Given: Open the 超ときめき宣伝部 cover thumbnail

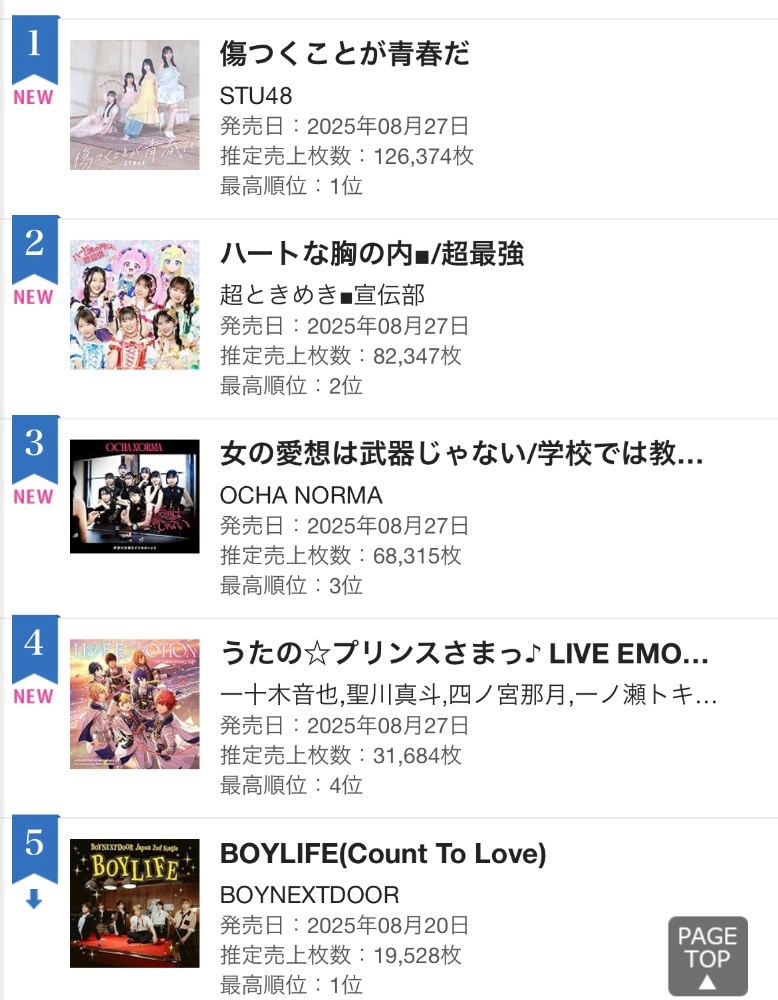Looking at the screenshot, I should point(135,305).
